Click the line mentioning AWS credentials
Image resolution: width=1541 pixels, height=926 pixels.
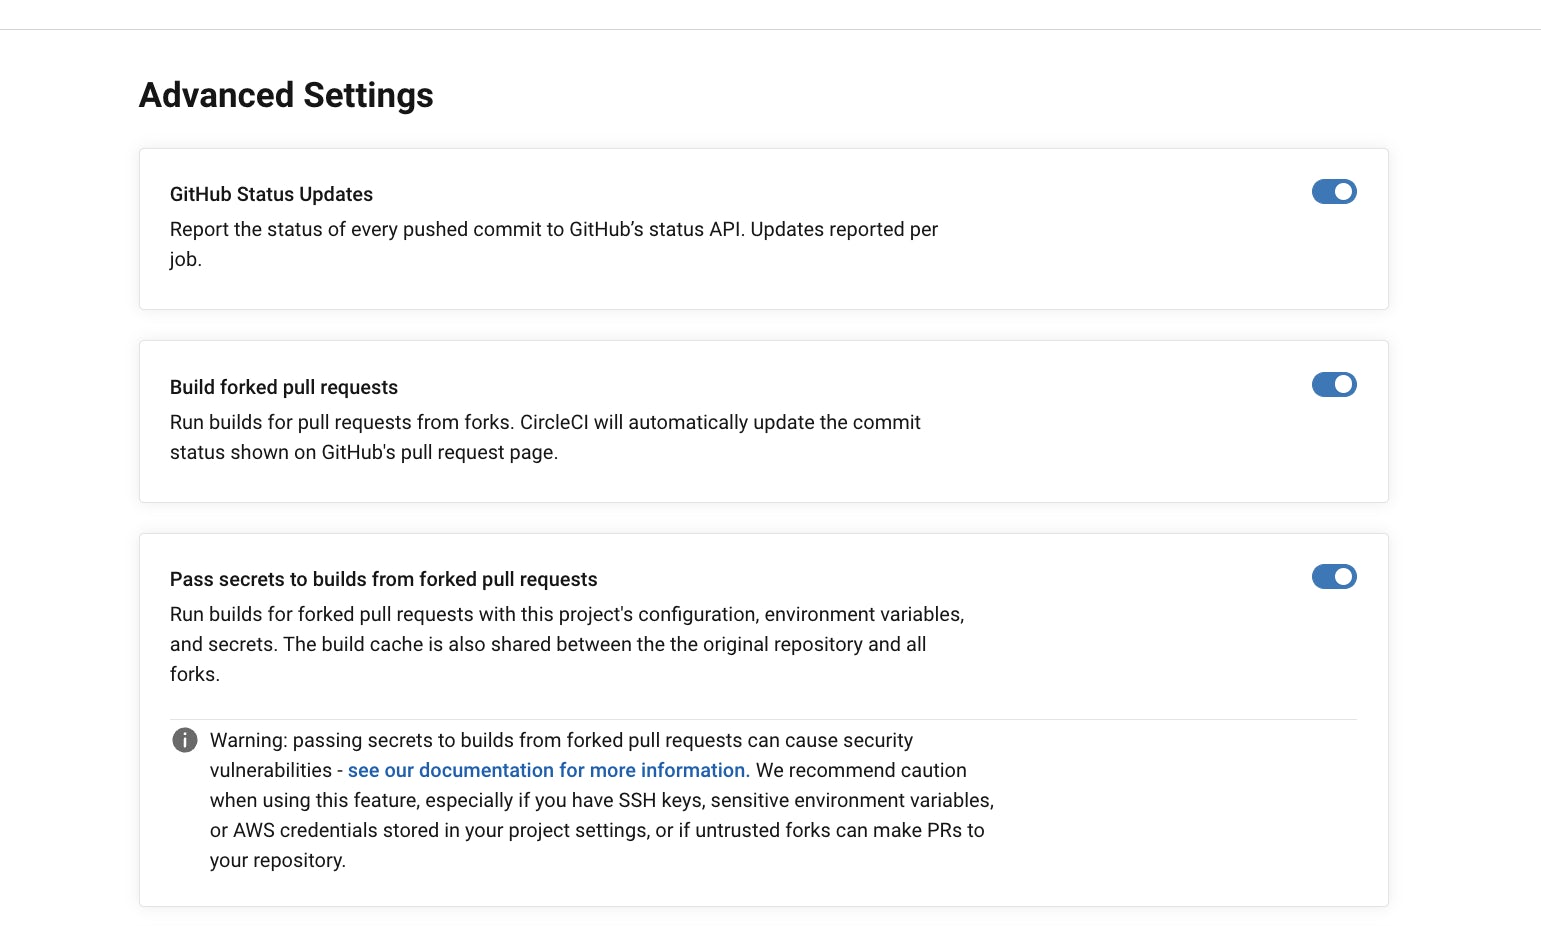click(x=597, y=830)
